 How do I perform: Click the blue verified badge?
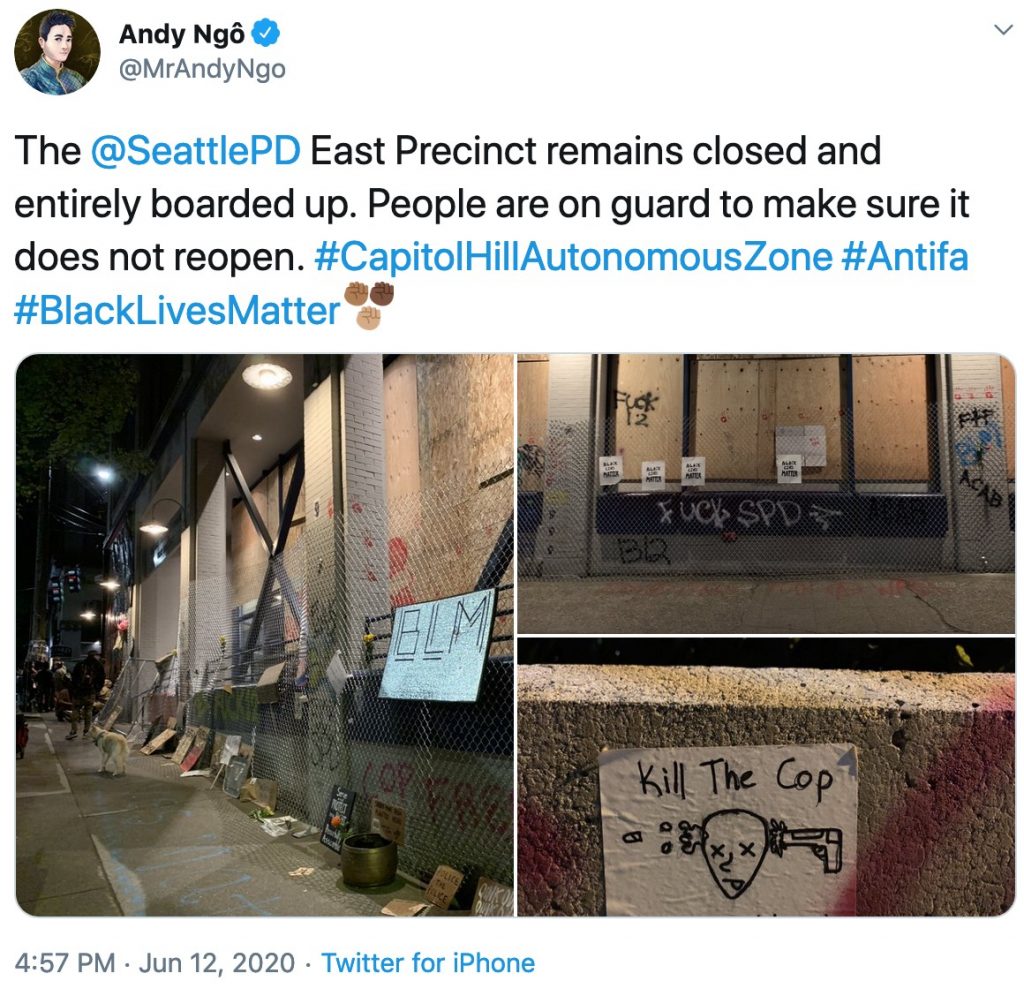[x=266, y=33]
